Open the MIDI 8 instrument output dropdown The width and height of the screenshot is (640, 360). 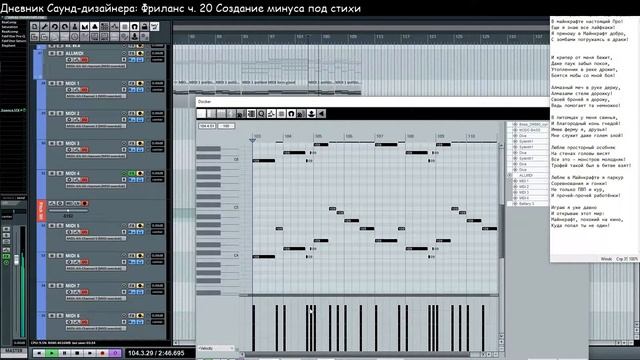(96, 328)
